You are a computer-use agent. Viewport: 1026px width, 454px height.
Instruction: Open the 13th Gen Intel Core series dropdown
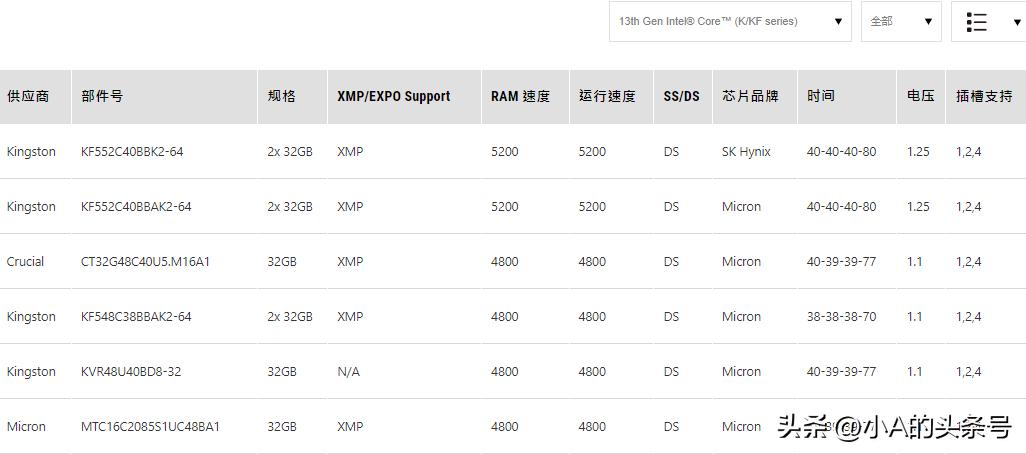click(x=729, y=21)
